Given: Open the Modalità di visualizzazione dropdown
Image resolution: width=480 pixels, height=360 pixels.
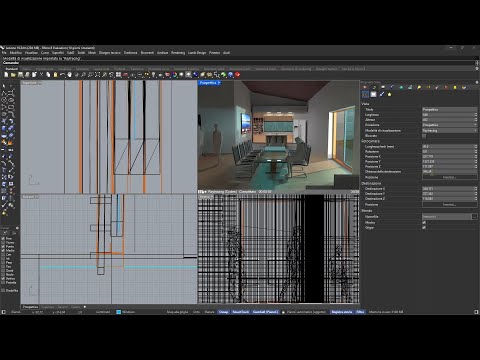Looking at the screenshot, I should coord(450,131).
